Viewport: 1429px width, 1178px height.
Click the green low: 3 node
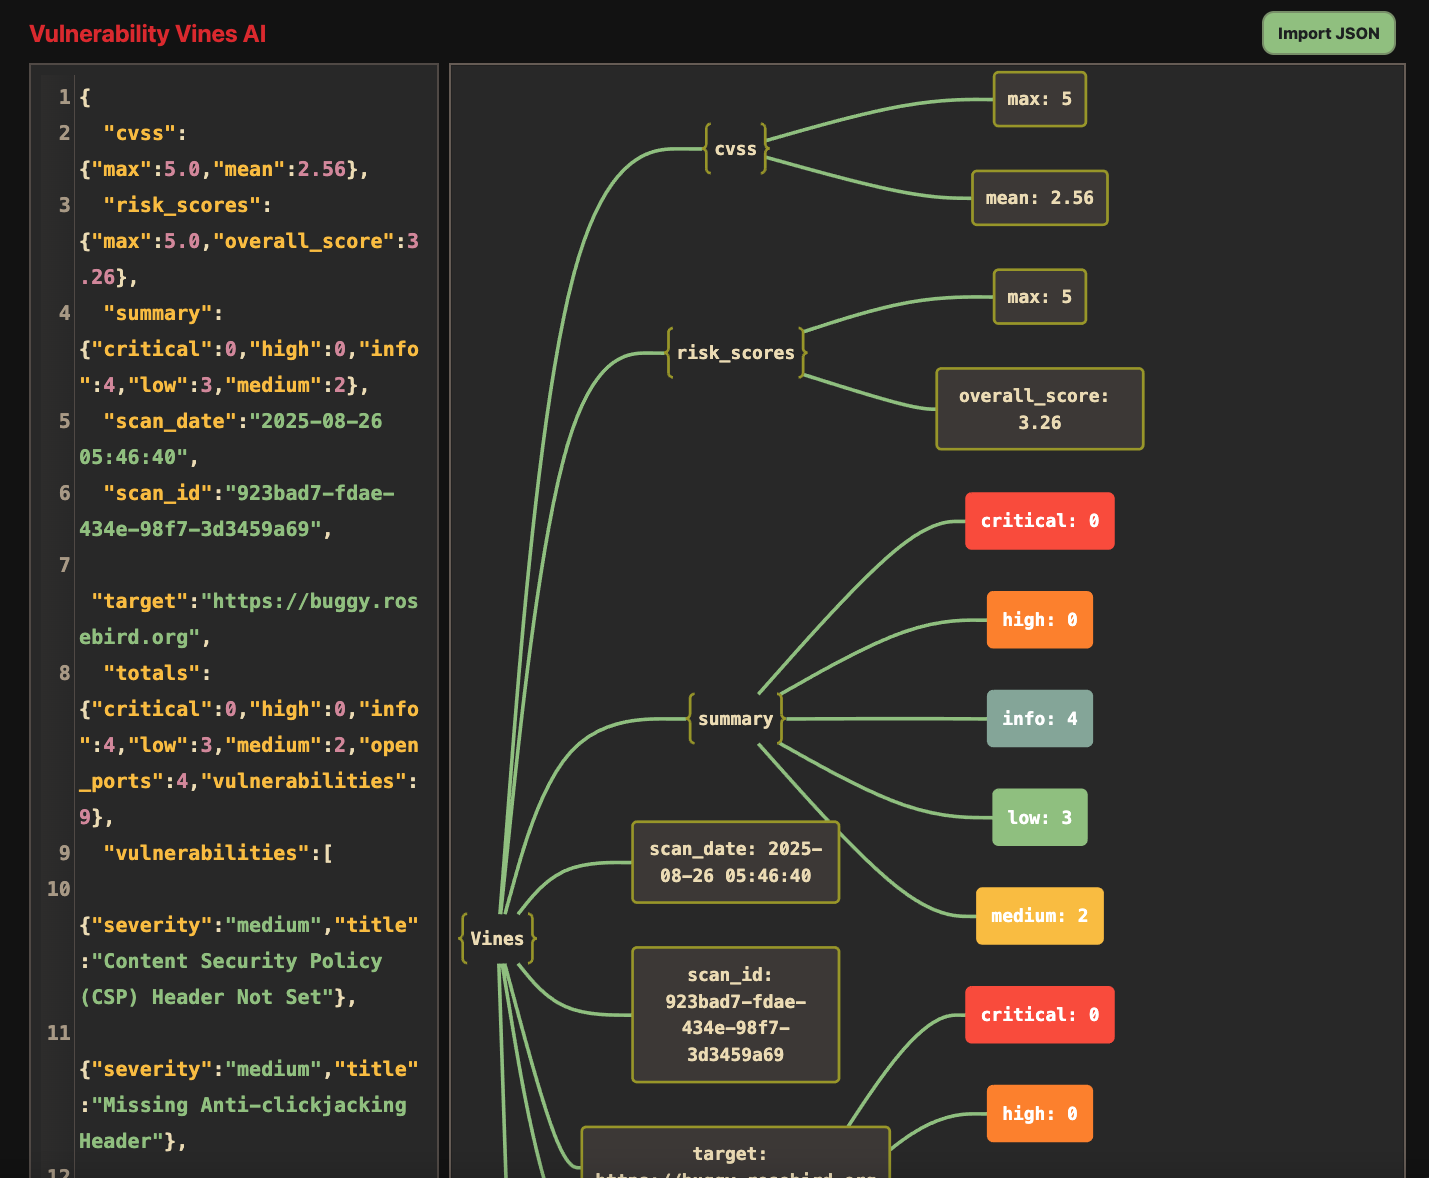pos(1039,818)
